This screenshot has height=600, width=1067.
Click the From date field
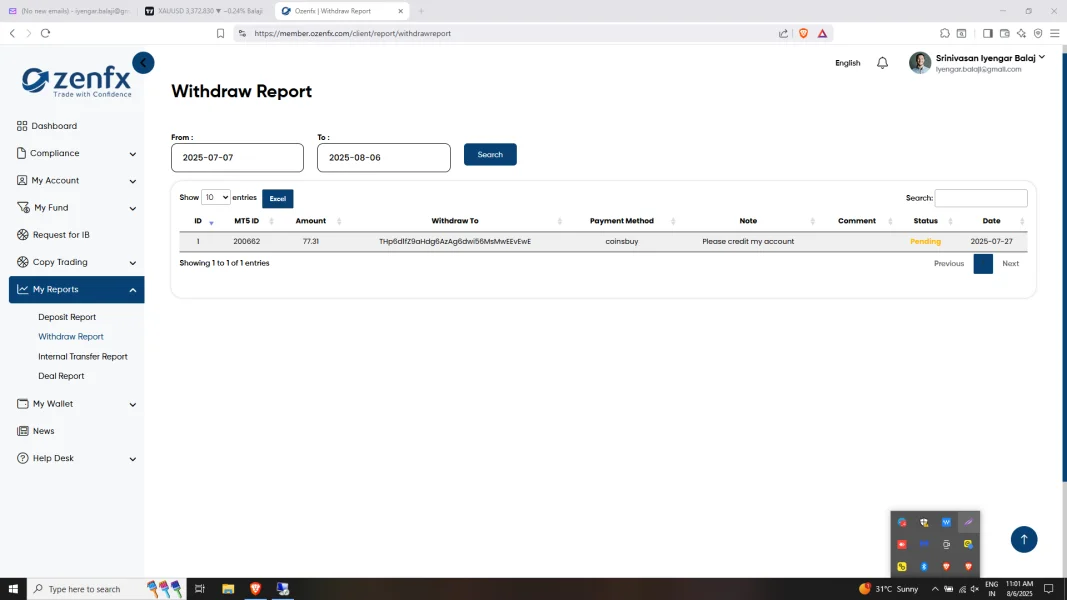(x=237, y=158)
